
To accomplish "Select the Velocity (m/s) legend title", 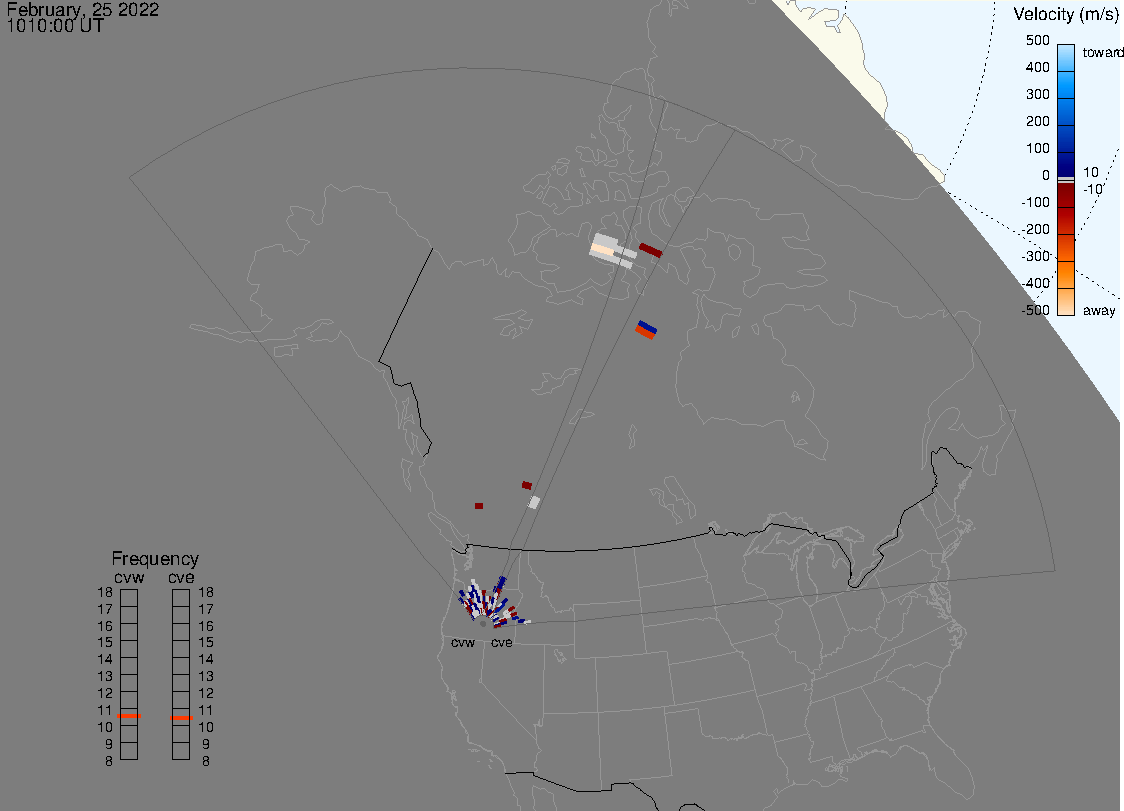I will (1066, 14).
